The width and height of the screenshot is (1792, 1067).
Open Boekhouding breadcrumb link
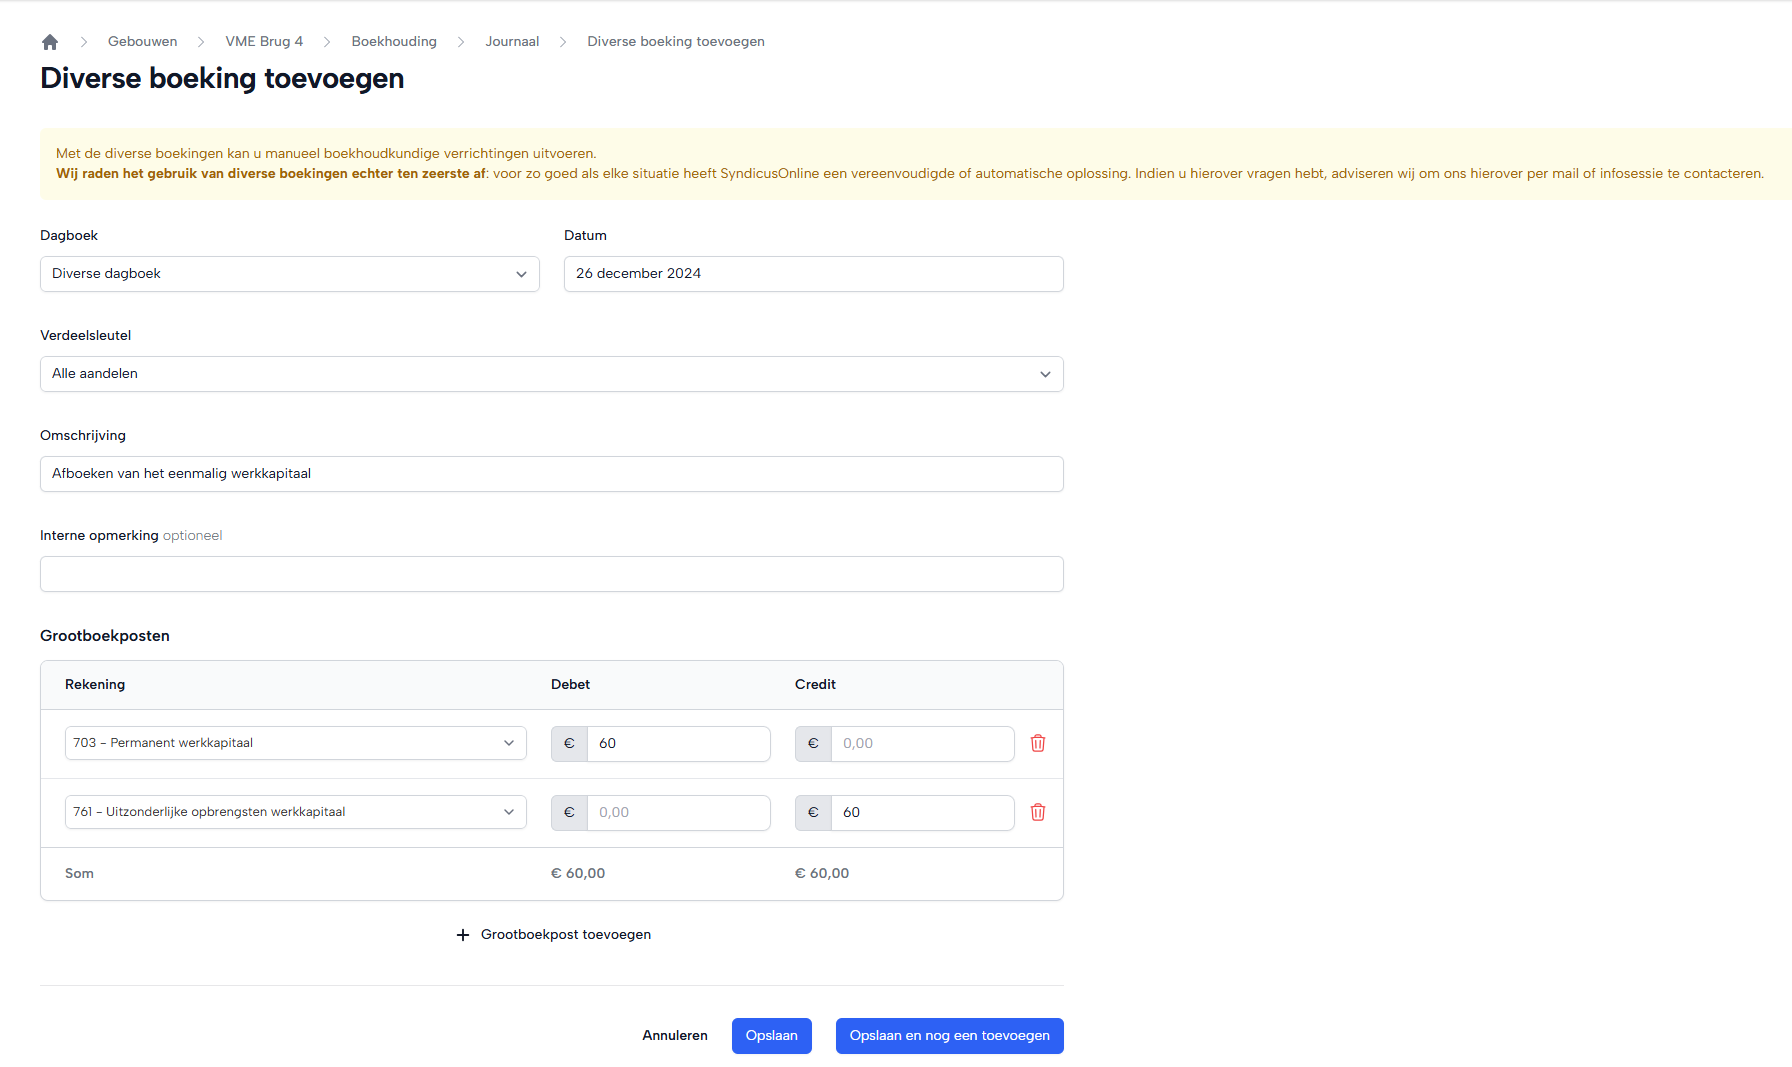tap(394, 42)
